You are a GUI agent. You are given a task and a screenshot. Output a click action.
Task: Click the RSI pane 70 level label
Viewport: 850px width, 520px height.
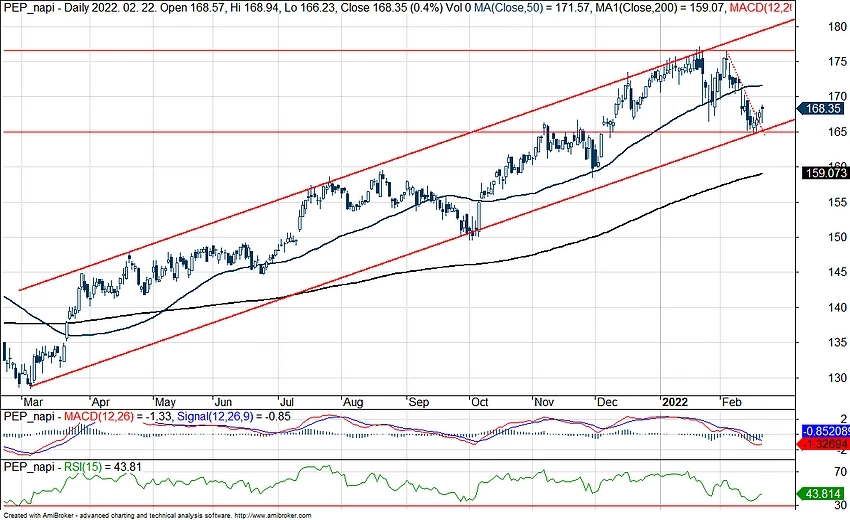(840, 472)
